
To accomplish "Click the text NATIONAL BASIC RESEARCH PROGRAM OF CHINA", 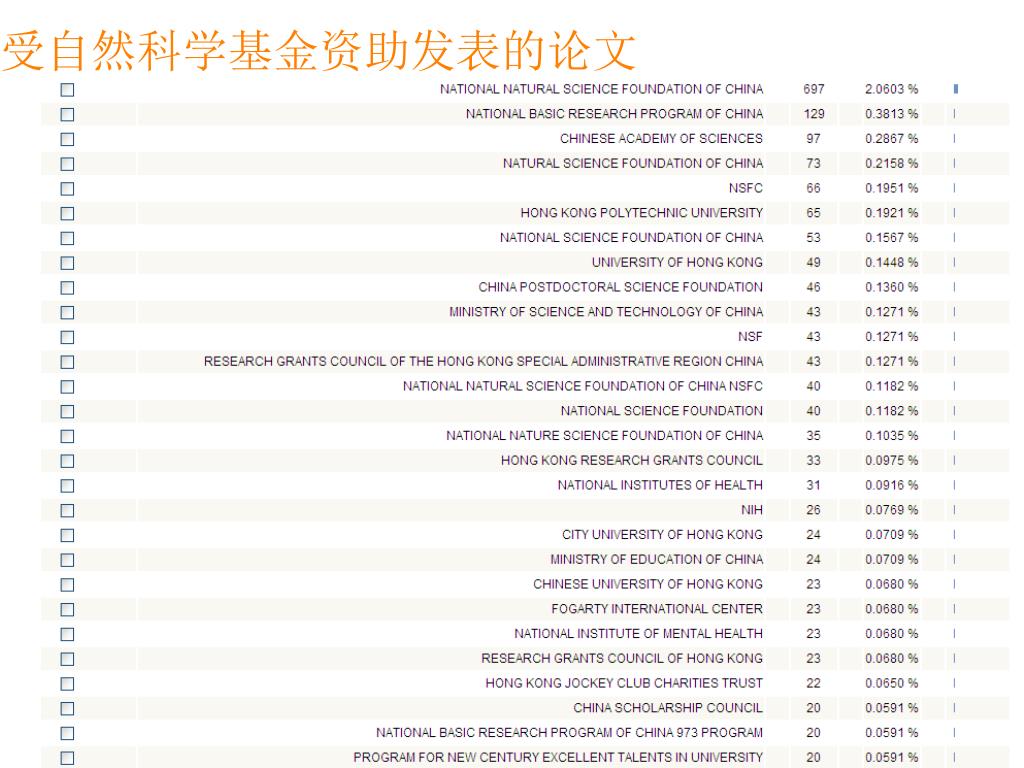I will click(x=615, y=114).
